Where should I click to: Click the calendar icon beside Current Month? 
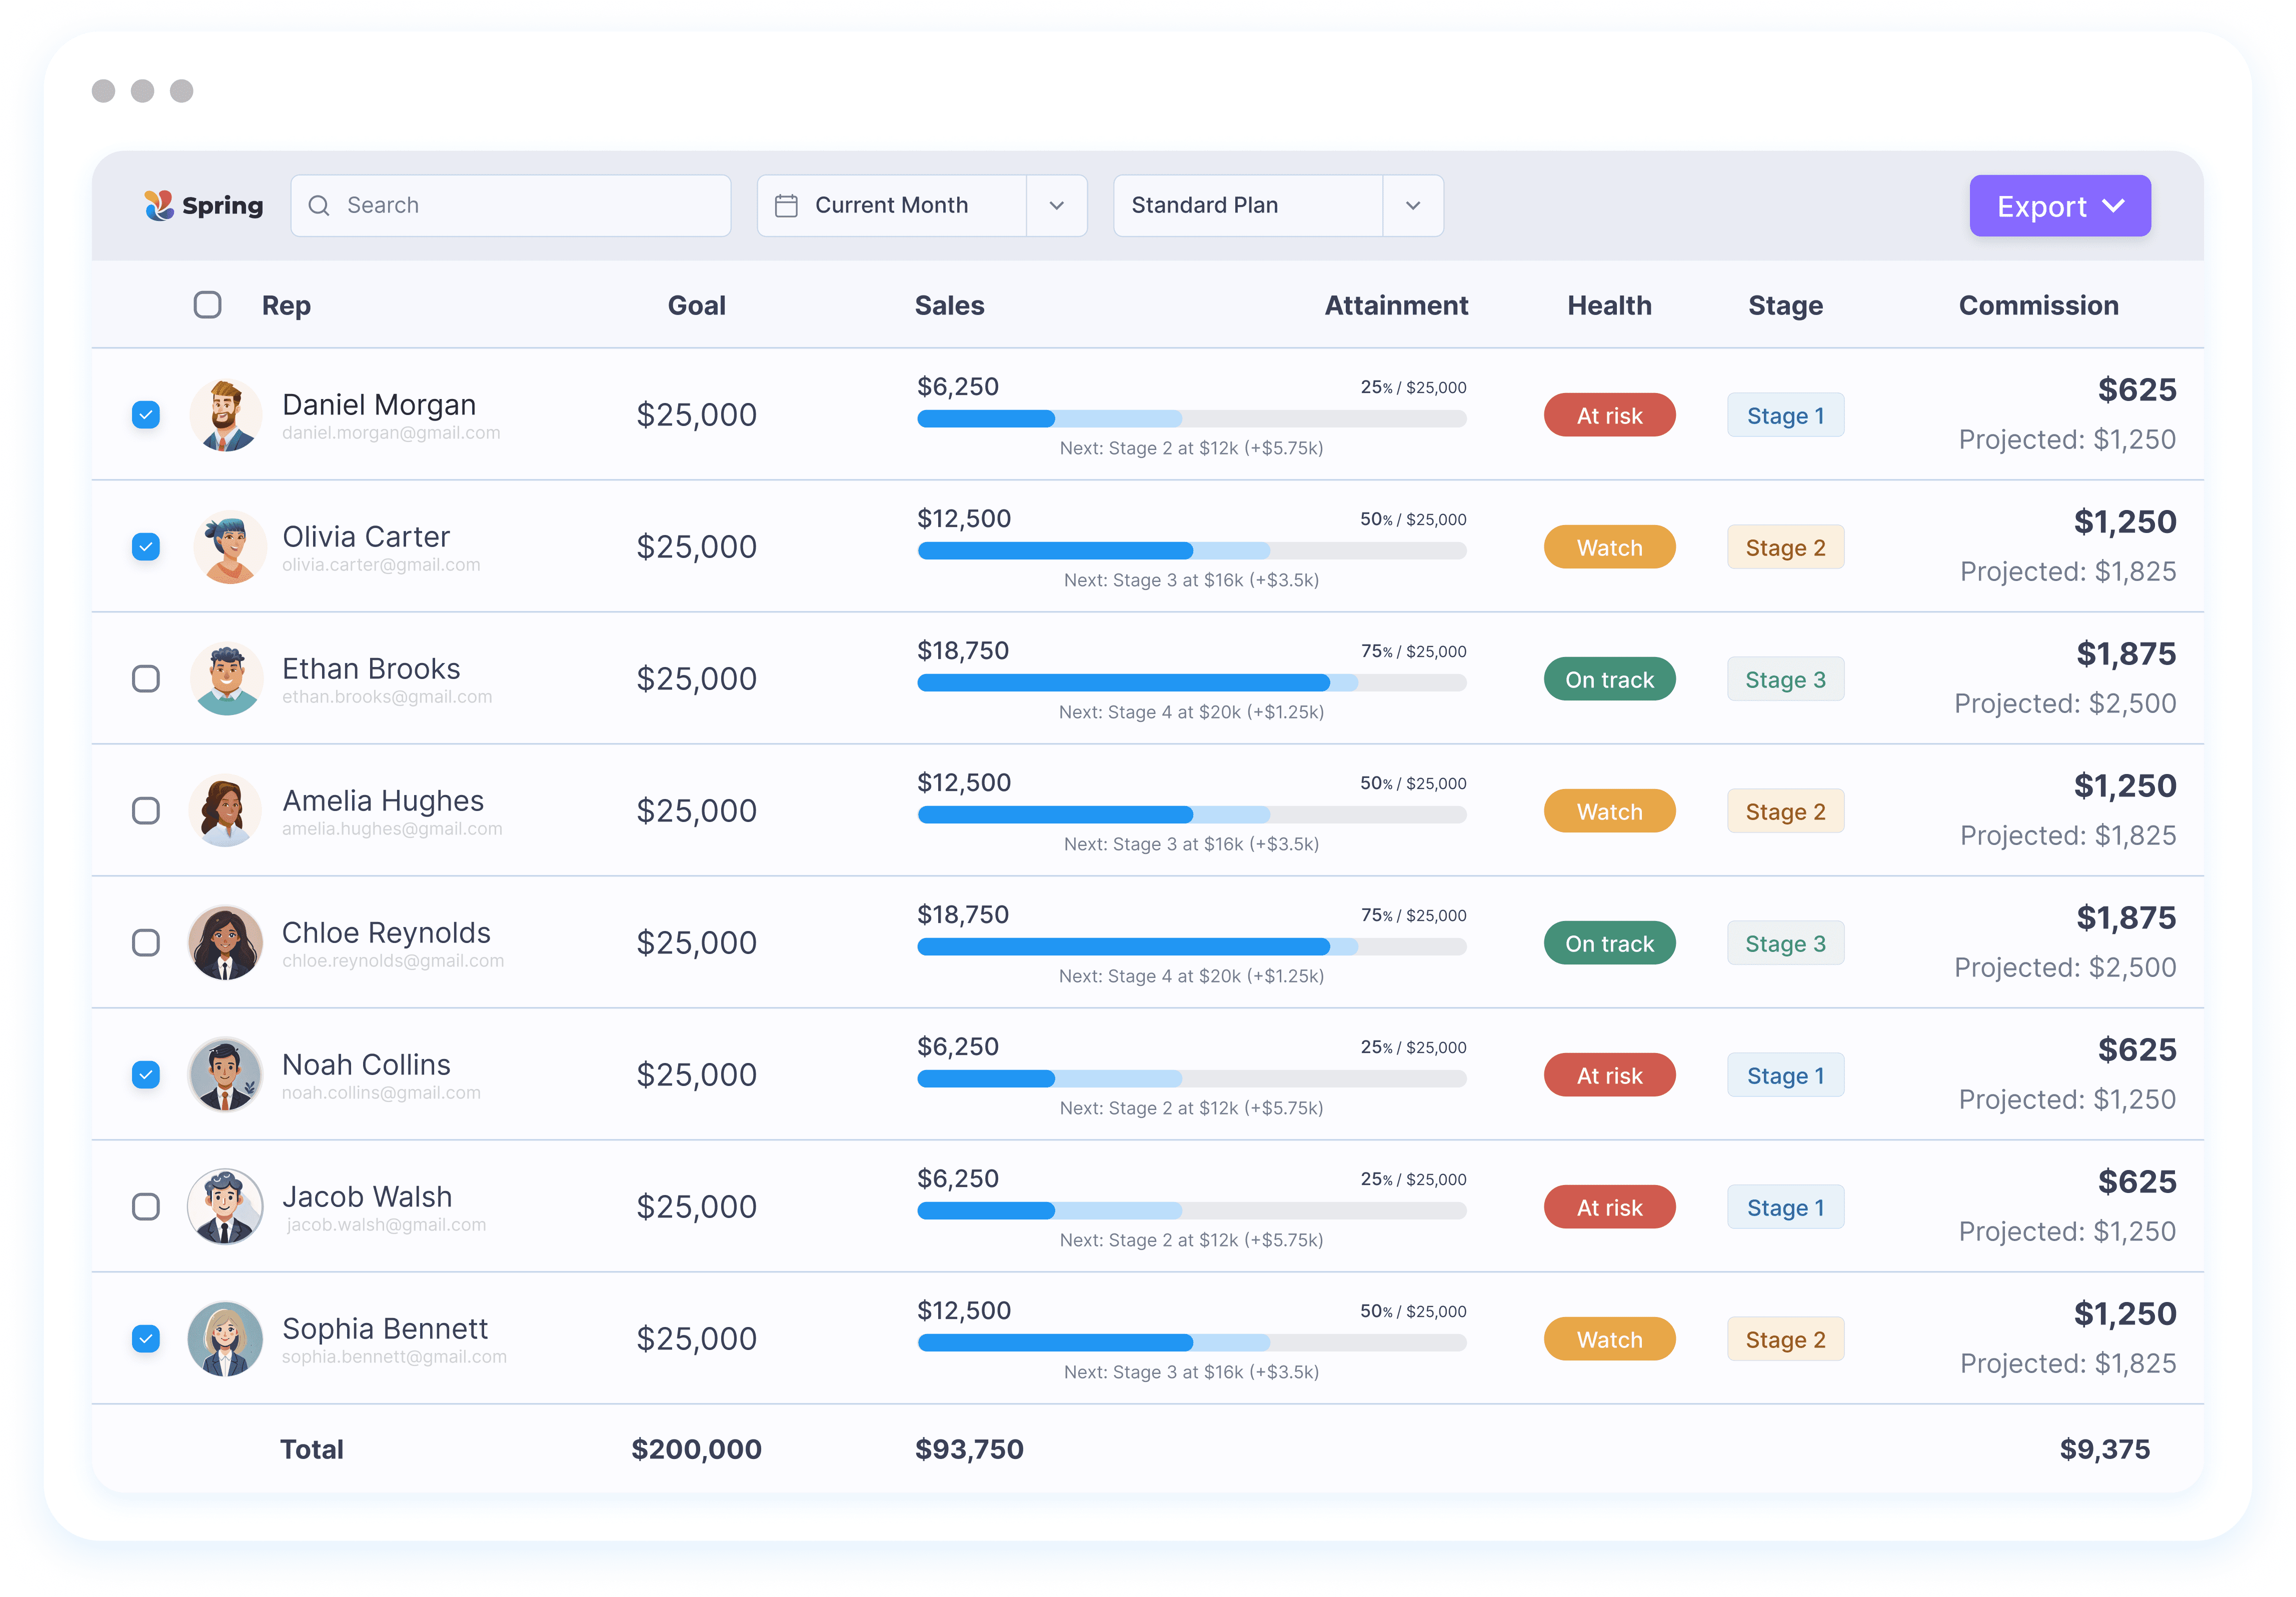786,206
